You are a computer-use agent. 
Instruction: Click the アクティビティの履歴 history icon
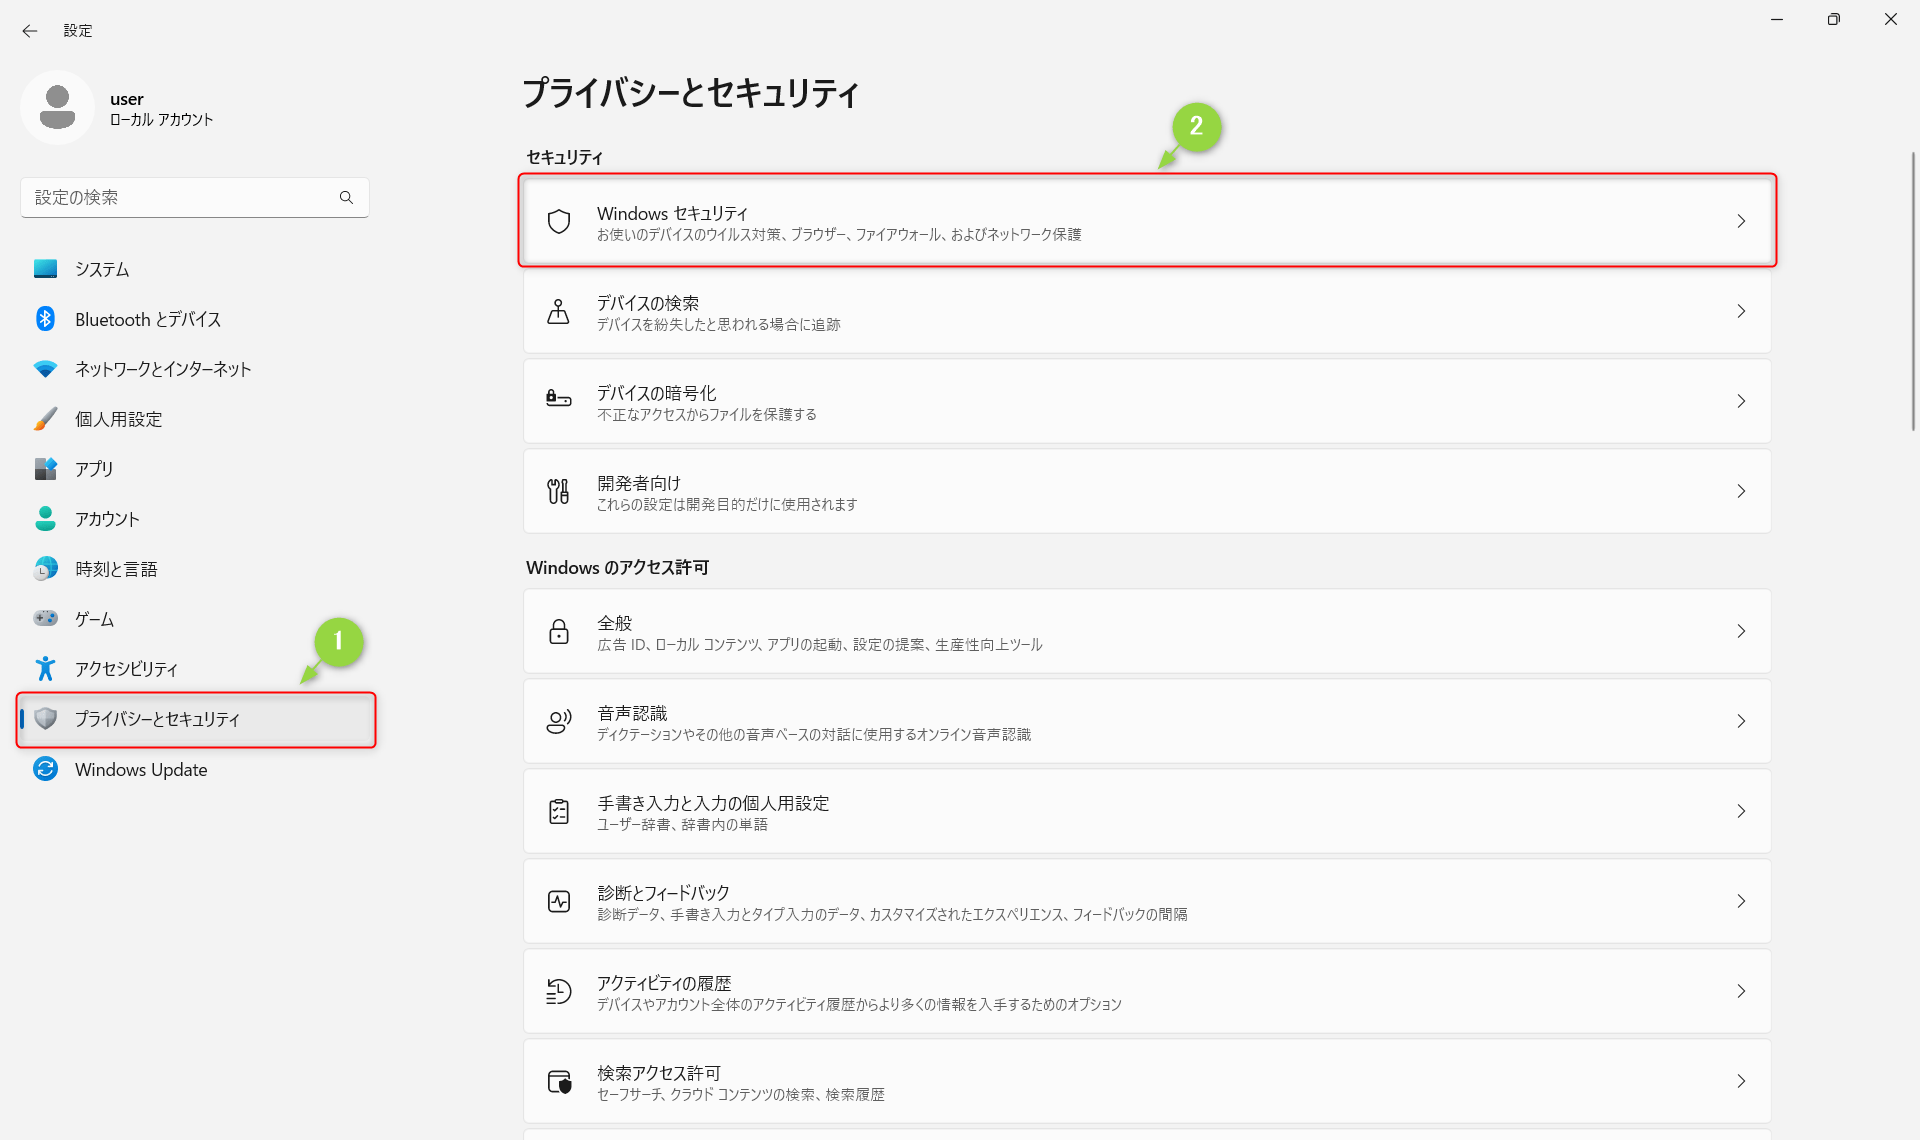pos(559,991)
